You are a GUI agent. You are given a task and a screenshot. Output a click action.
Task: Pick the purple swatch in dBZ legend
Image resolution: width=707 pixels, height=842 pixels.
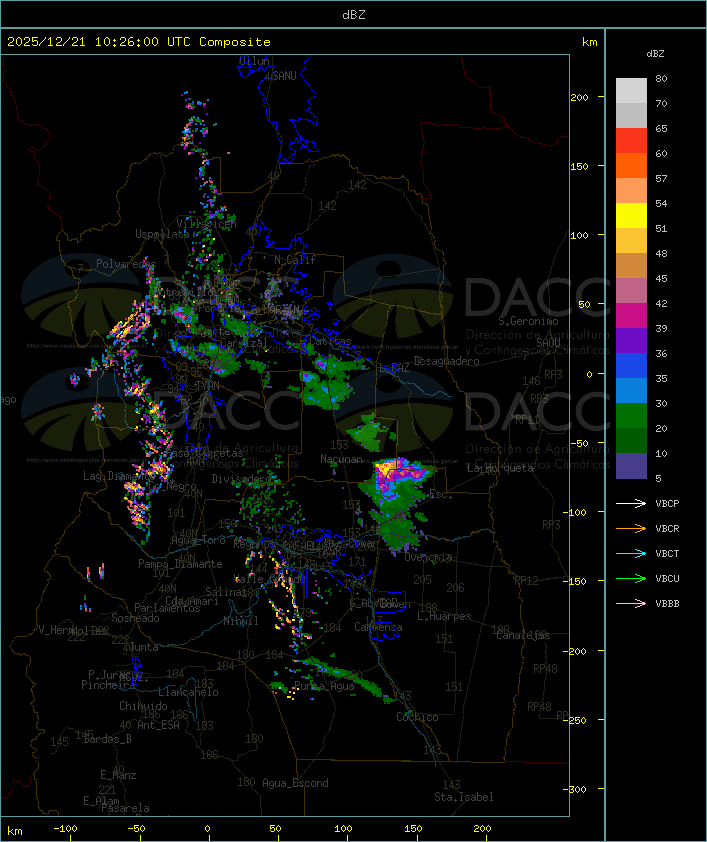631,340
